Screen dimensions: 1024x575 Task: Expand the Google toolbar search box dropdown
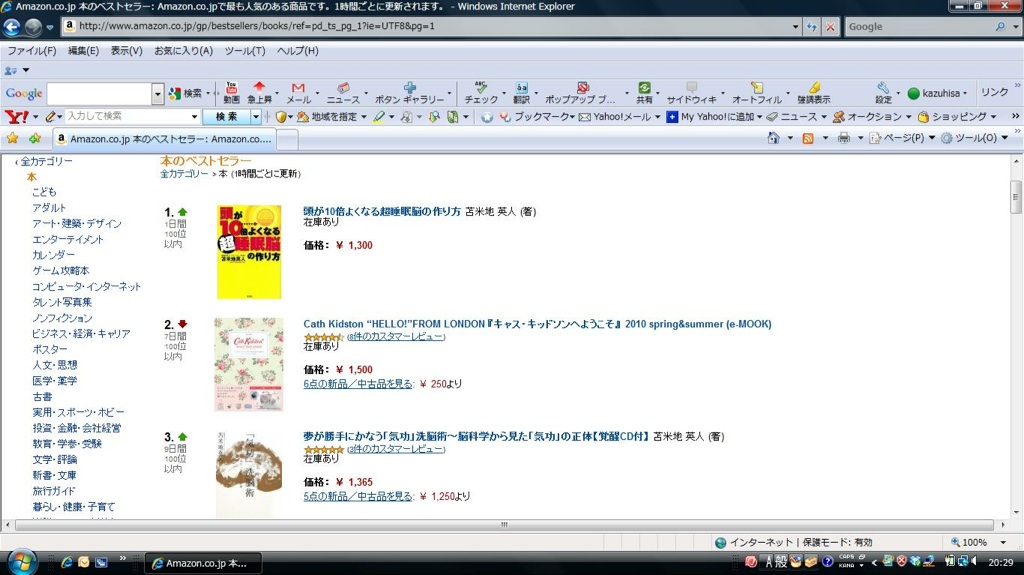157,93
